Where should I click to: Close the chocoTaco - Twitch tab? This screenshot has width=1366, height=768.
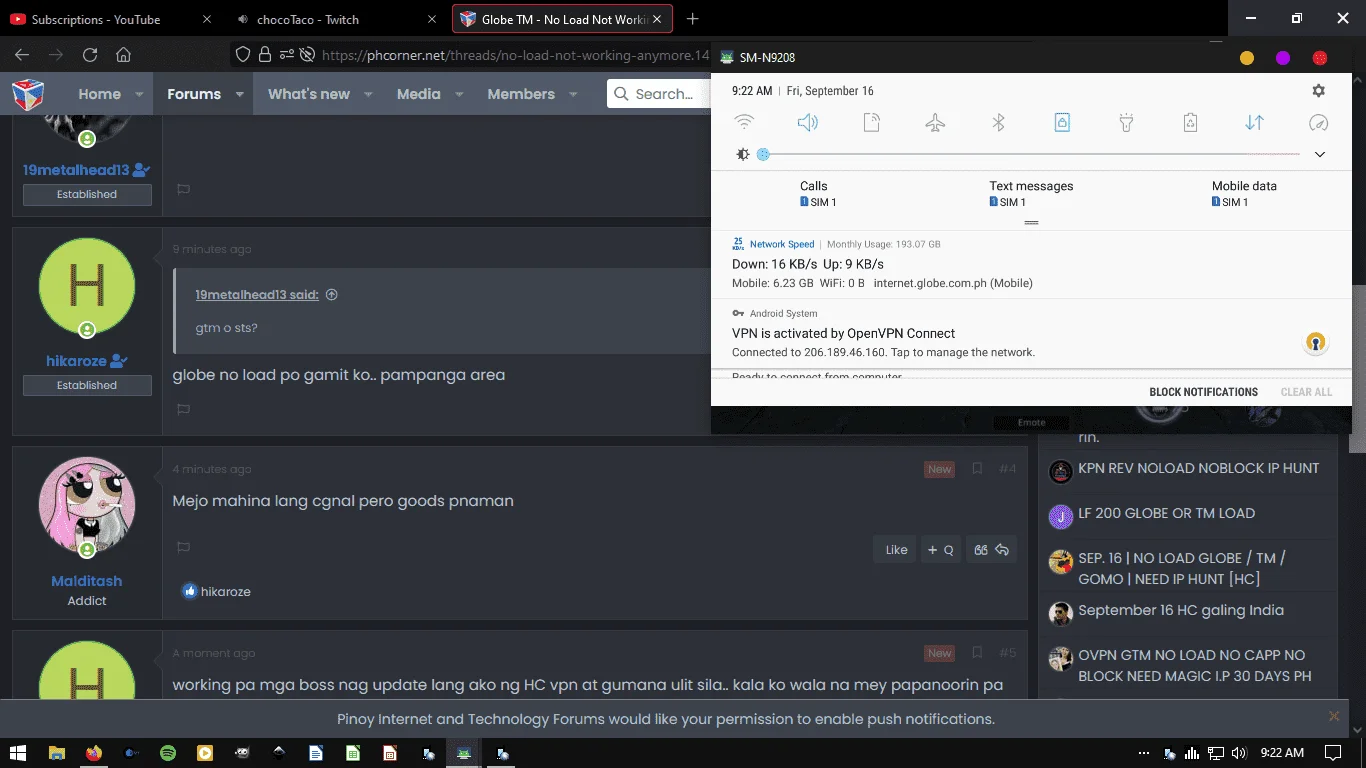tap(432, 19)
